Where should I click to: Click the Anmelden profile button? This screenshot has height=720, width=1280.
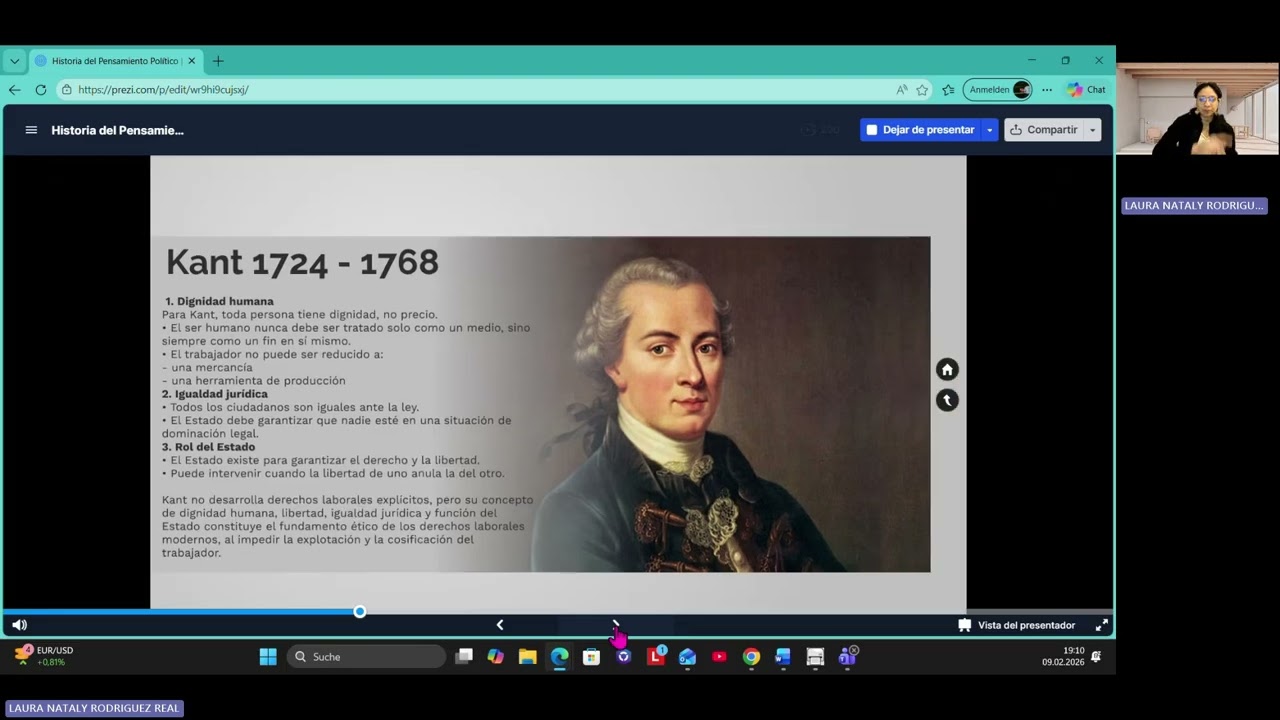(x=997, y=89)
